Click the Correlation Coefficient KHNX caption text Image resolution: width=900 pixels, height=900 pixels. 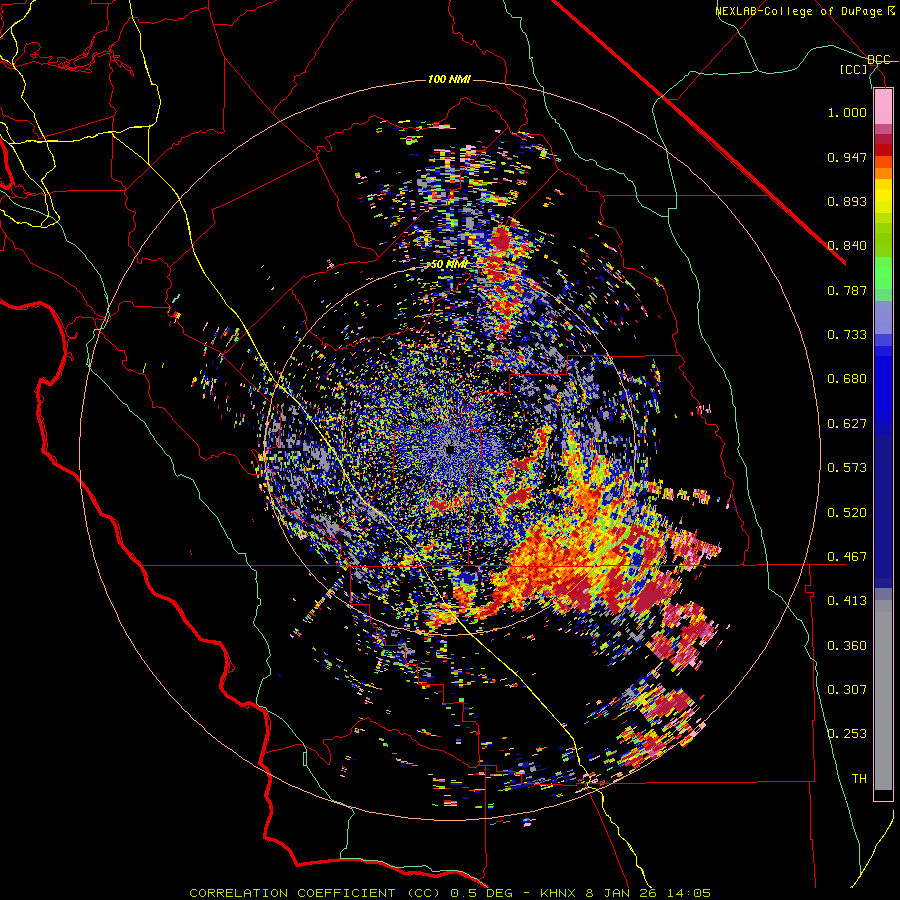click(450, 893)
